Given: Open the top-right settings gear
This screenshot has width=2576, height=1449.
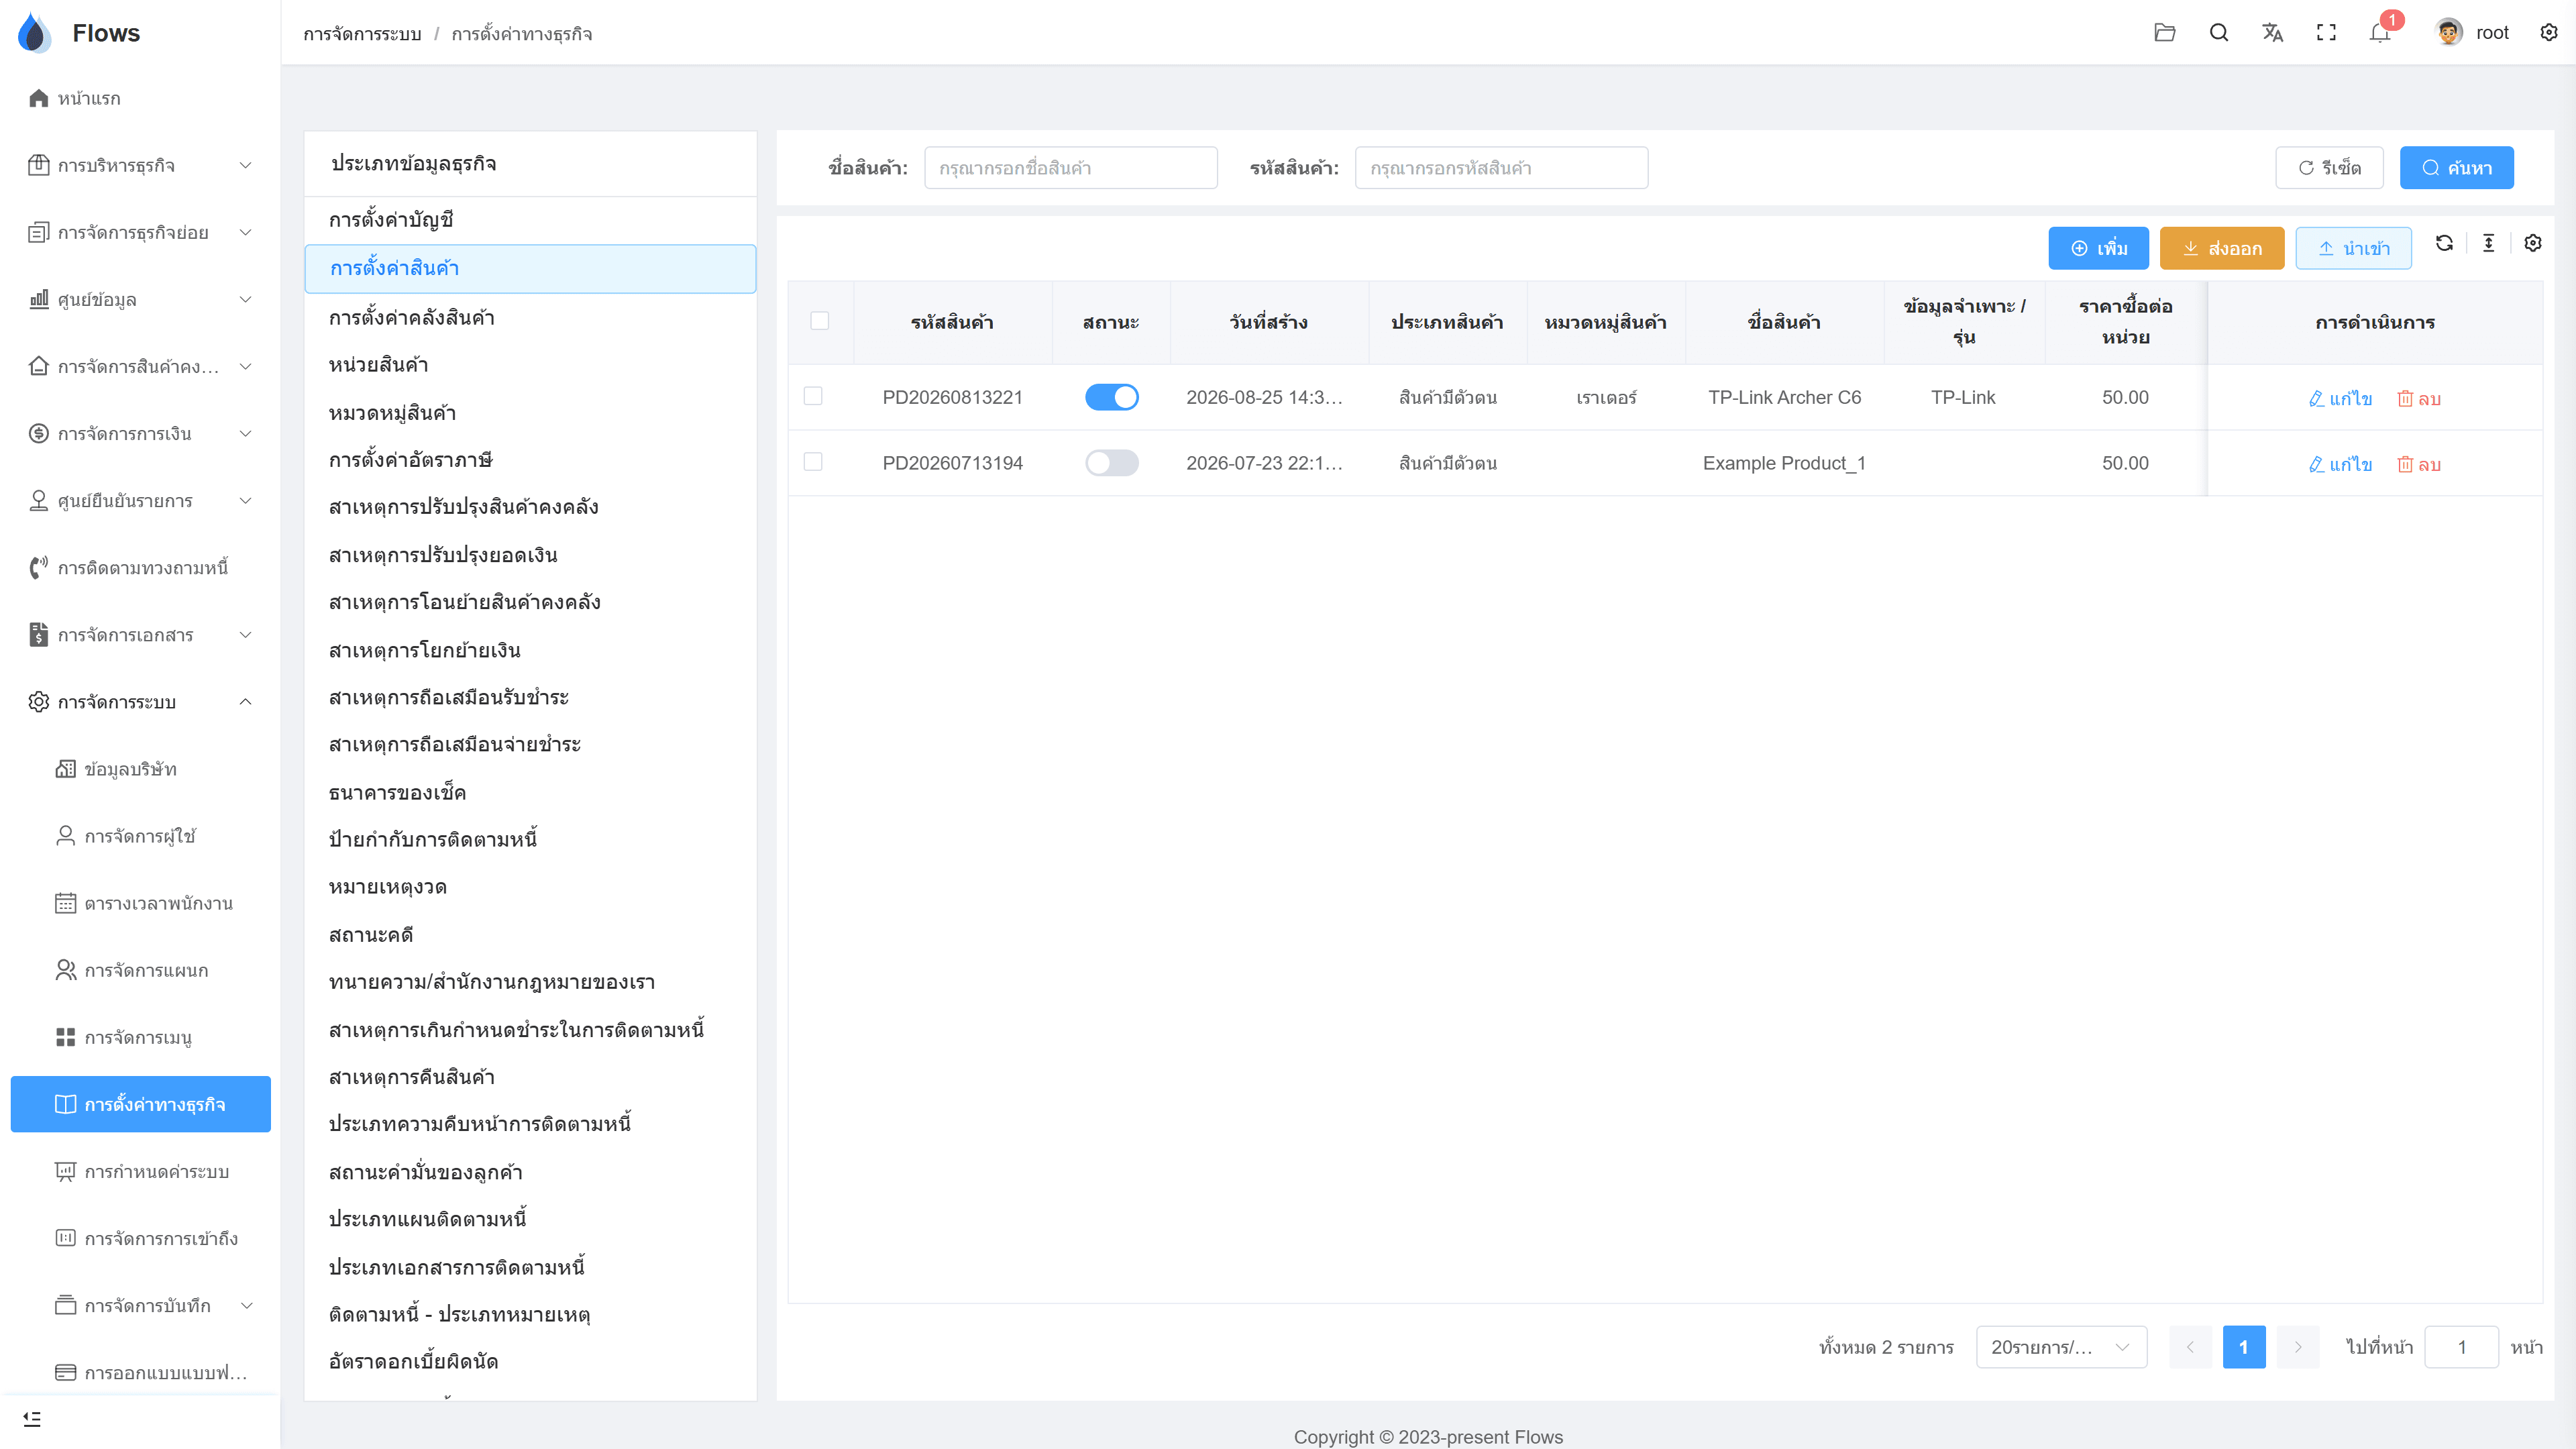Looking at the screenshot, I should tap(2549, 33).
